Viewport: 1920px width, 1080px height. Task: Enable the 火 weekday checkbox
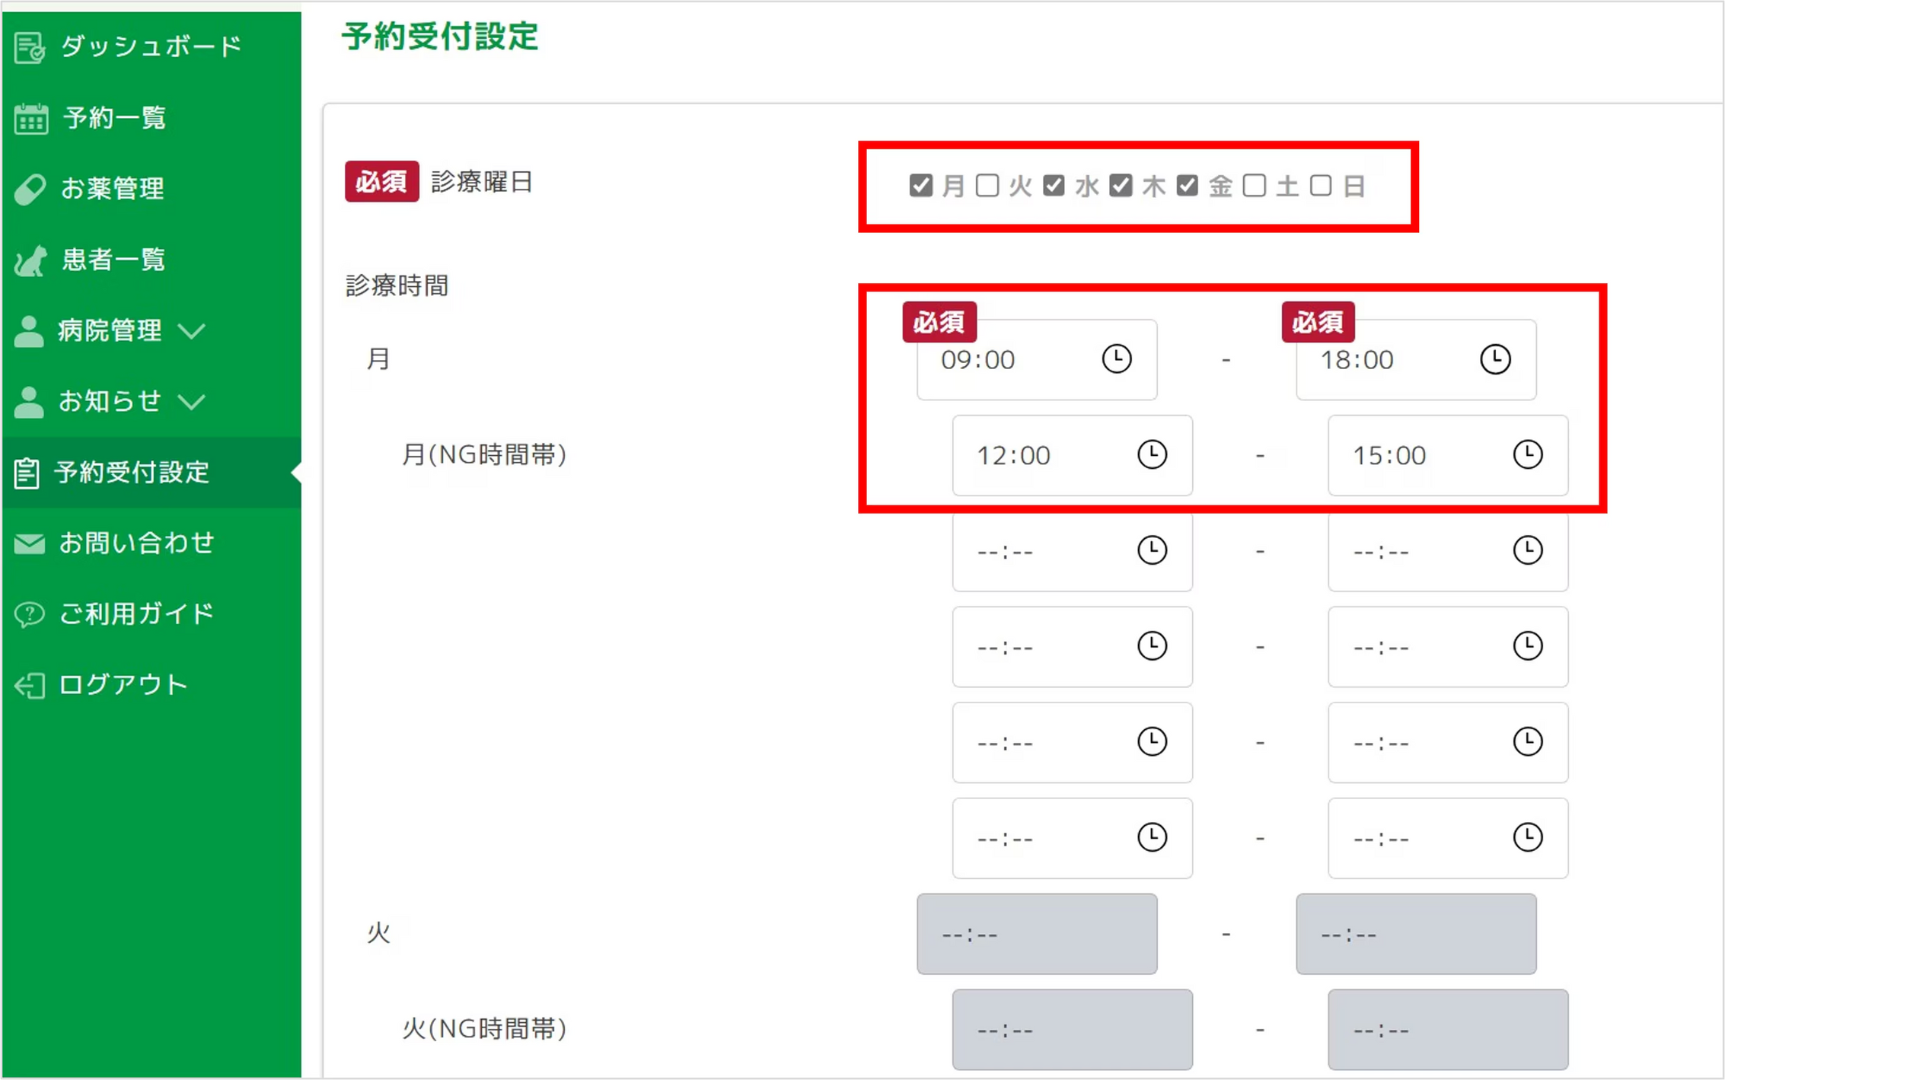point(987,186)
